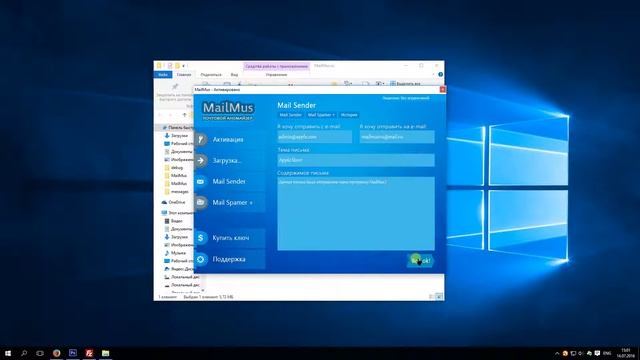Viewport: 640px width, 360px height.
Task: Click the Загрузка arrow icon in sidebar
Action: click(x=200, y=160)
